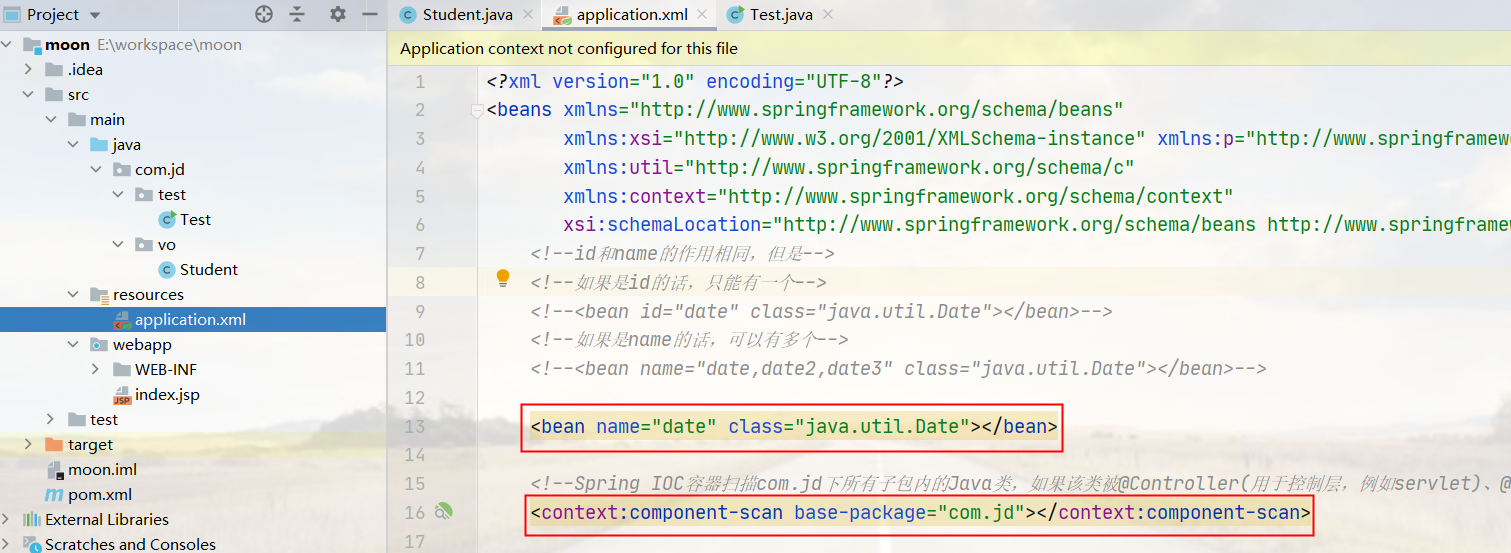Close the Student.java tab

coord(526,15)
